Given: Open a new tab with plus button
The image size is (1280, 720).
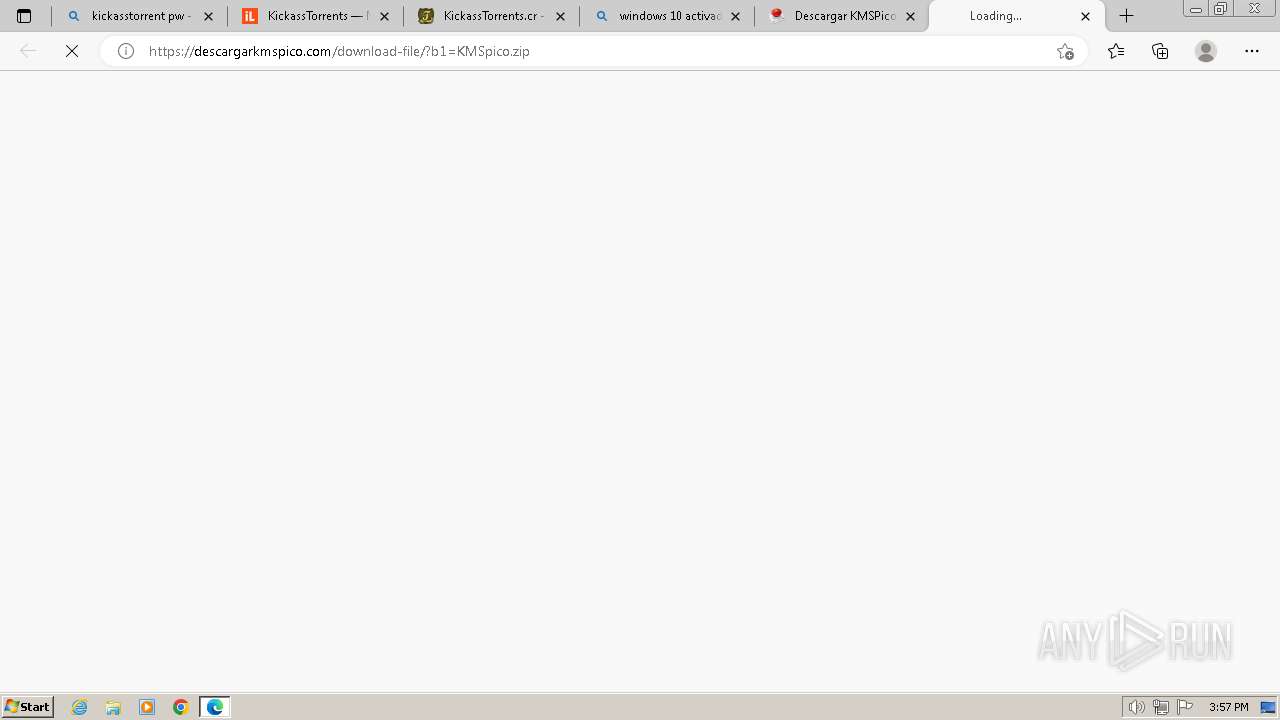Looking at the screenshot, I should pos(1126,16).
